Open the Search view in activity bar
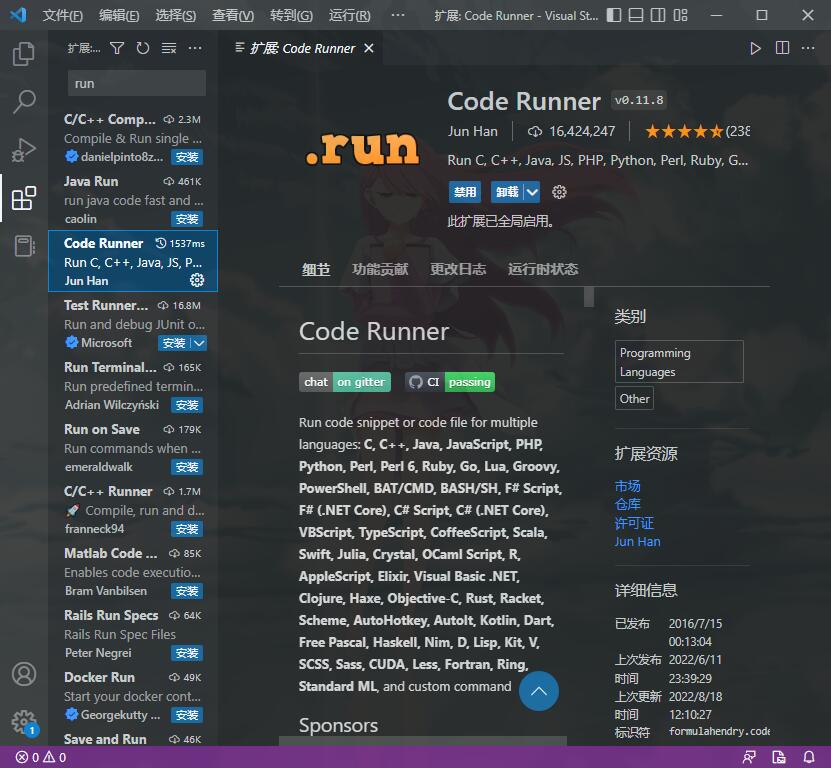This screenshot has width=831, height=768. [x=23, y=101]
